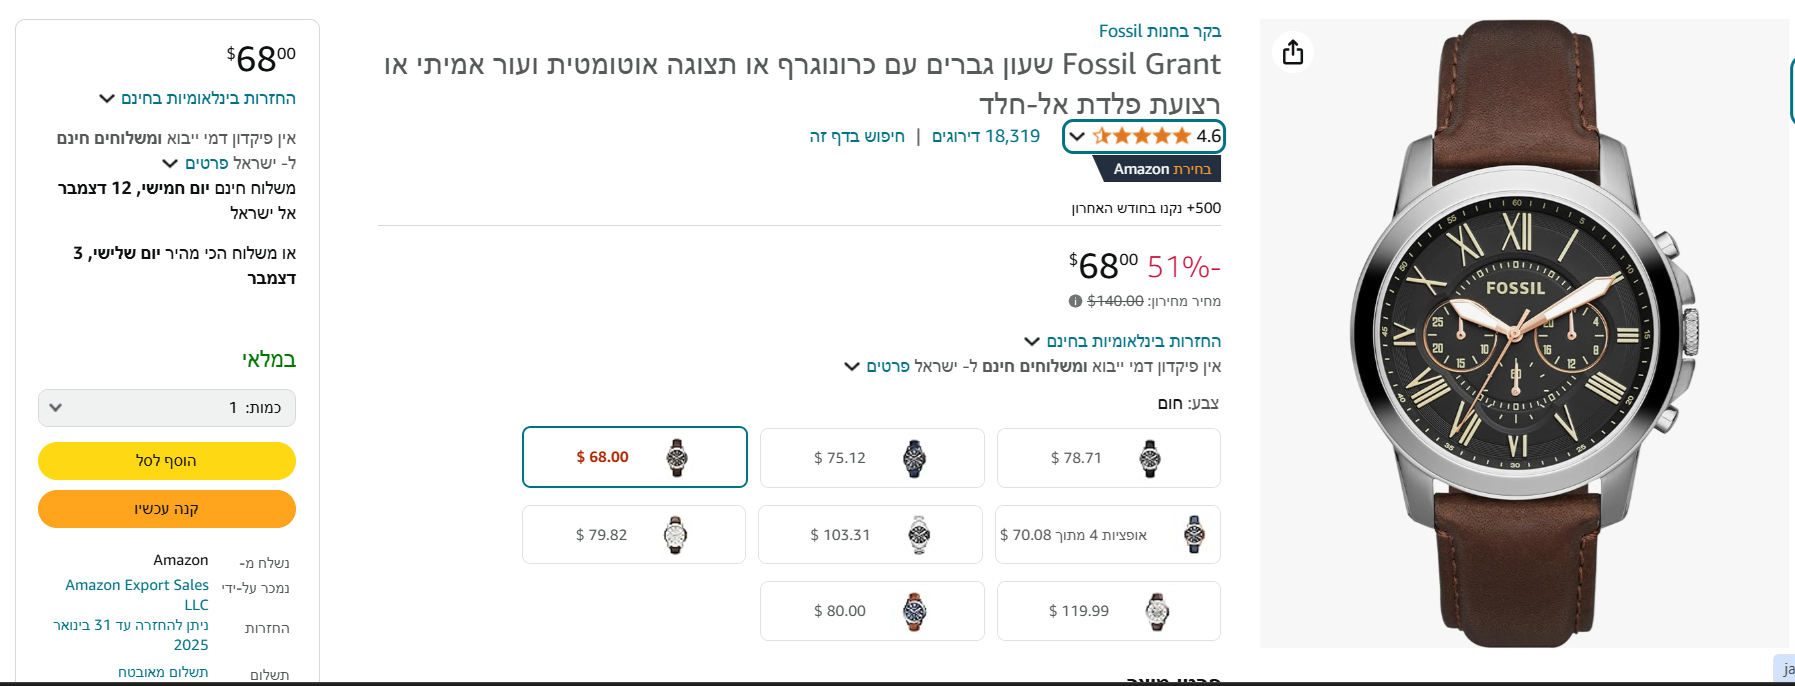Viewport: 1795px width, 686px height.
Task: Click the blue watch icon in $75.12 option
Action: coord(914,458)
